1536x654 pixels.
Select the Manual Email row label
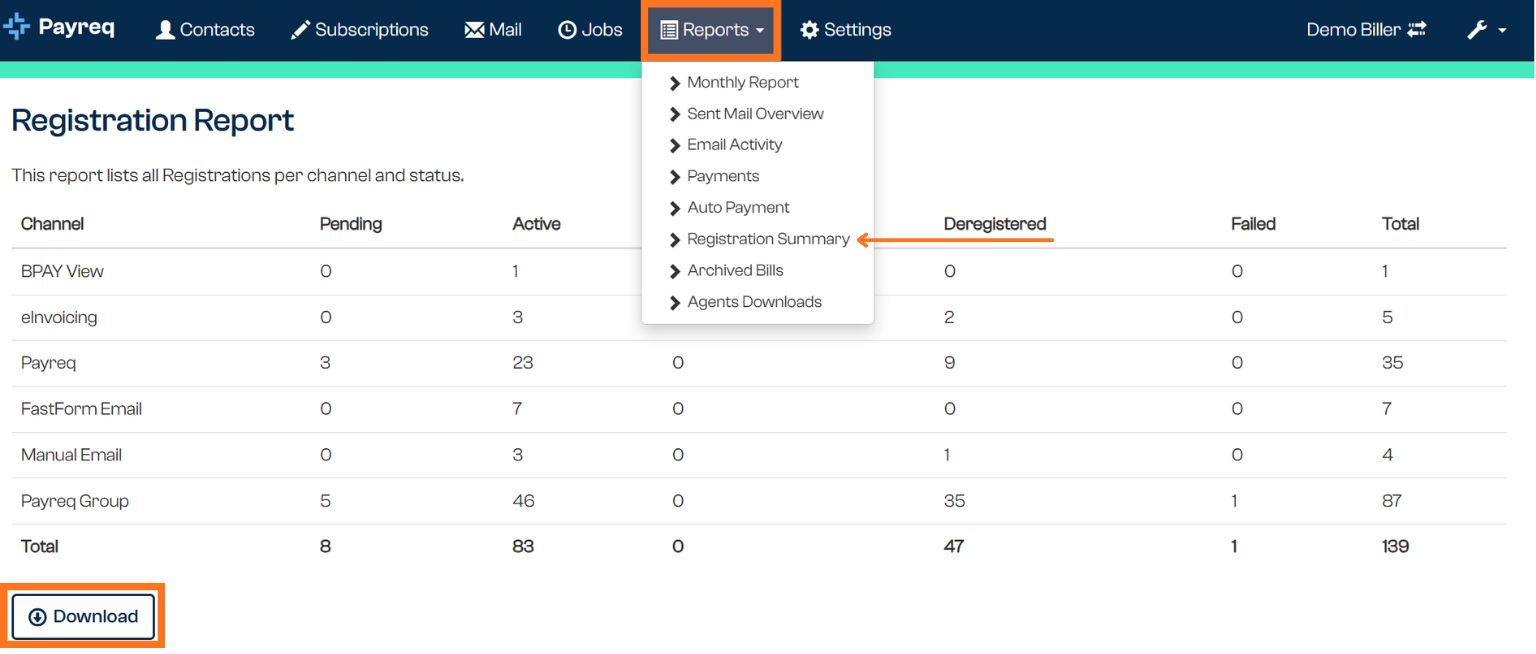pos(71,455)
